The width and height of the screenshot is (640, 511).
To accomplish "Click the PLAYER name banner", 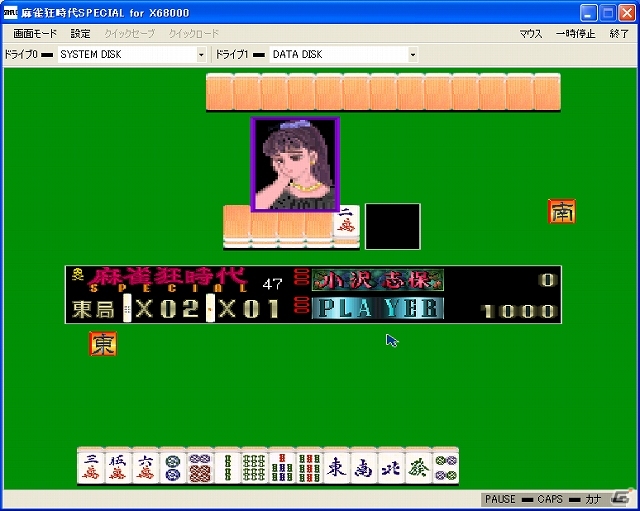I will point(378,309).
